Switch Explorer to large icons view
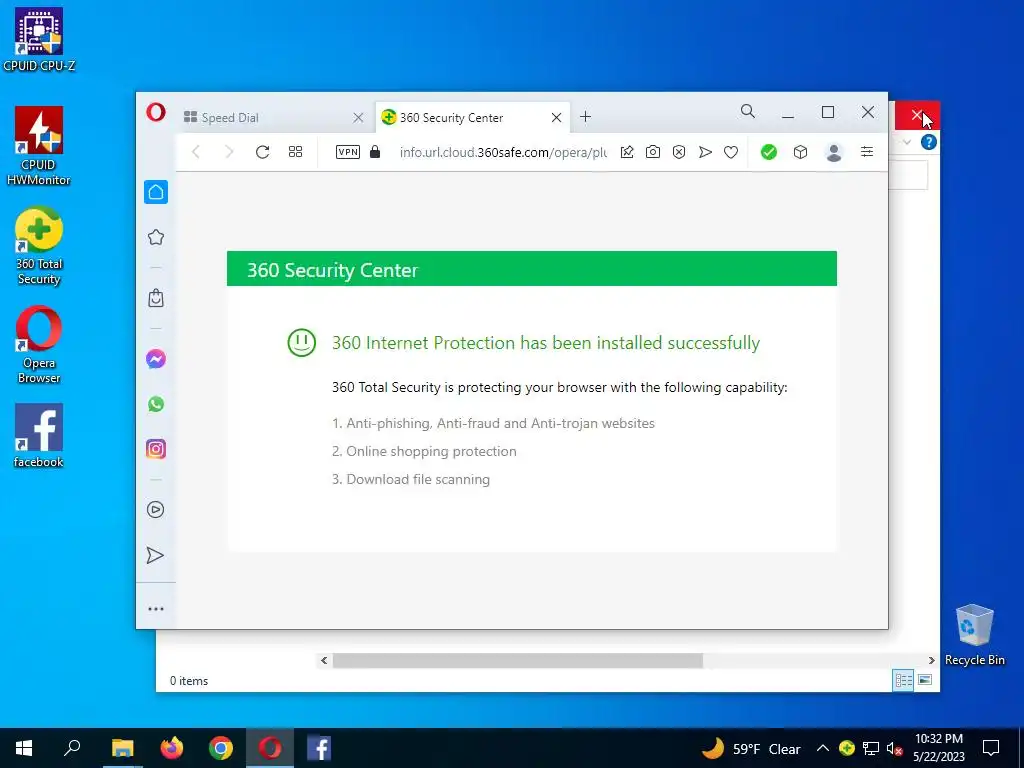 click(x=925, y=680)
